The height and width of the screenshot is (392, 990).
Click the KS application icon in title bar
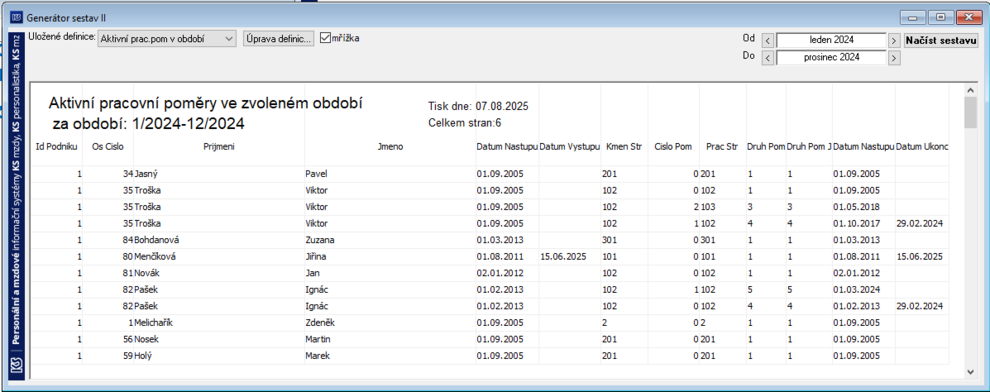pos(17,17)
